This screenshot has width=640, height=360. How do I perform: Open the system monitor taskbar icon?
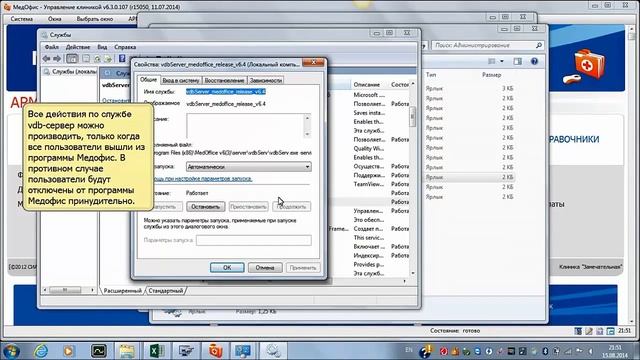(98, 351)
